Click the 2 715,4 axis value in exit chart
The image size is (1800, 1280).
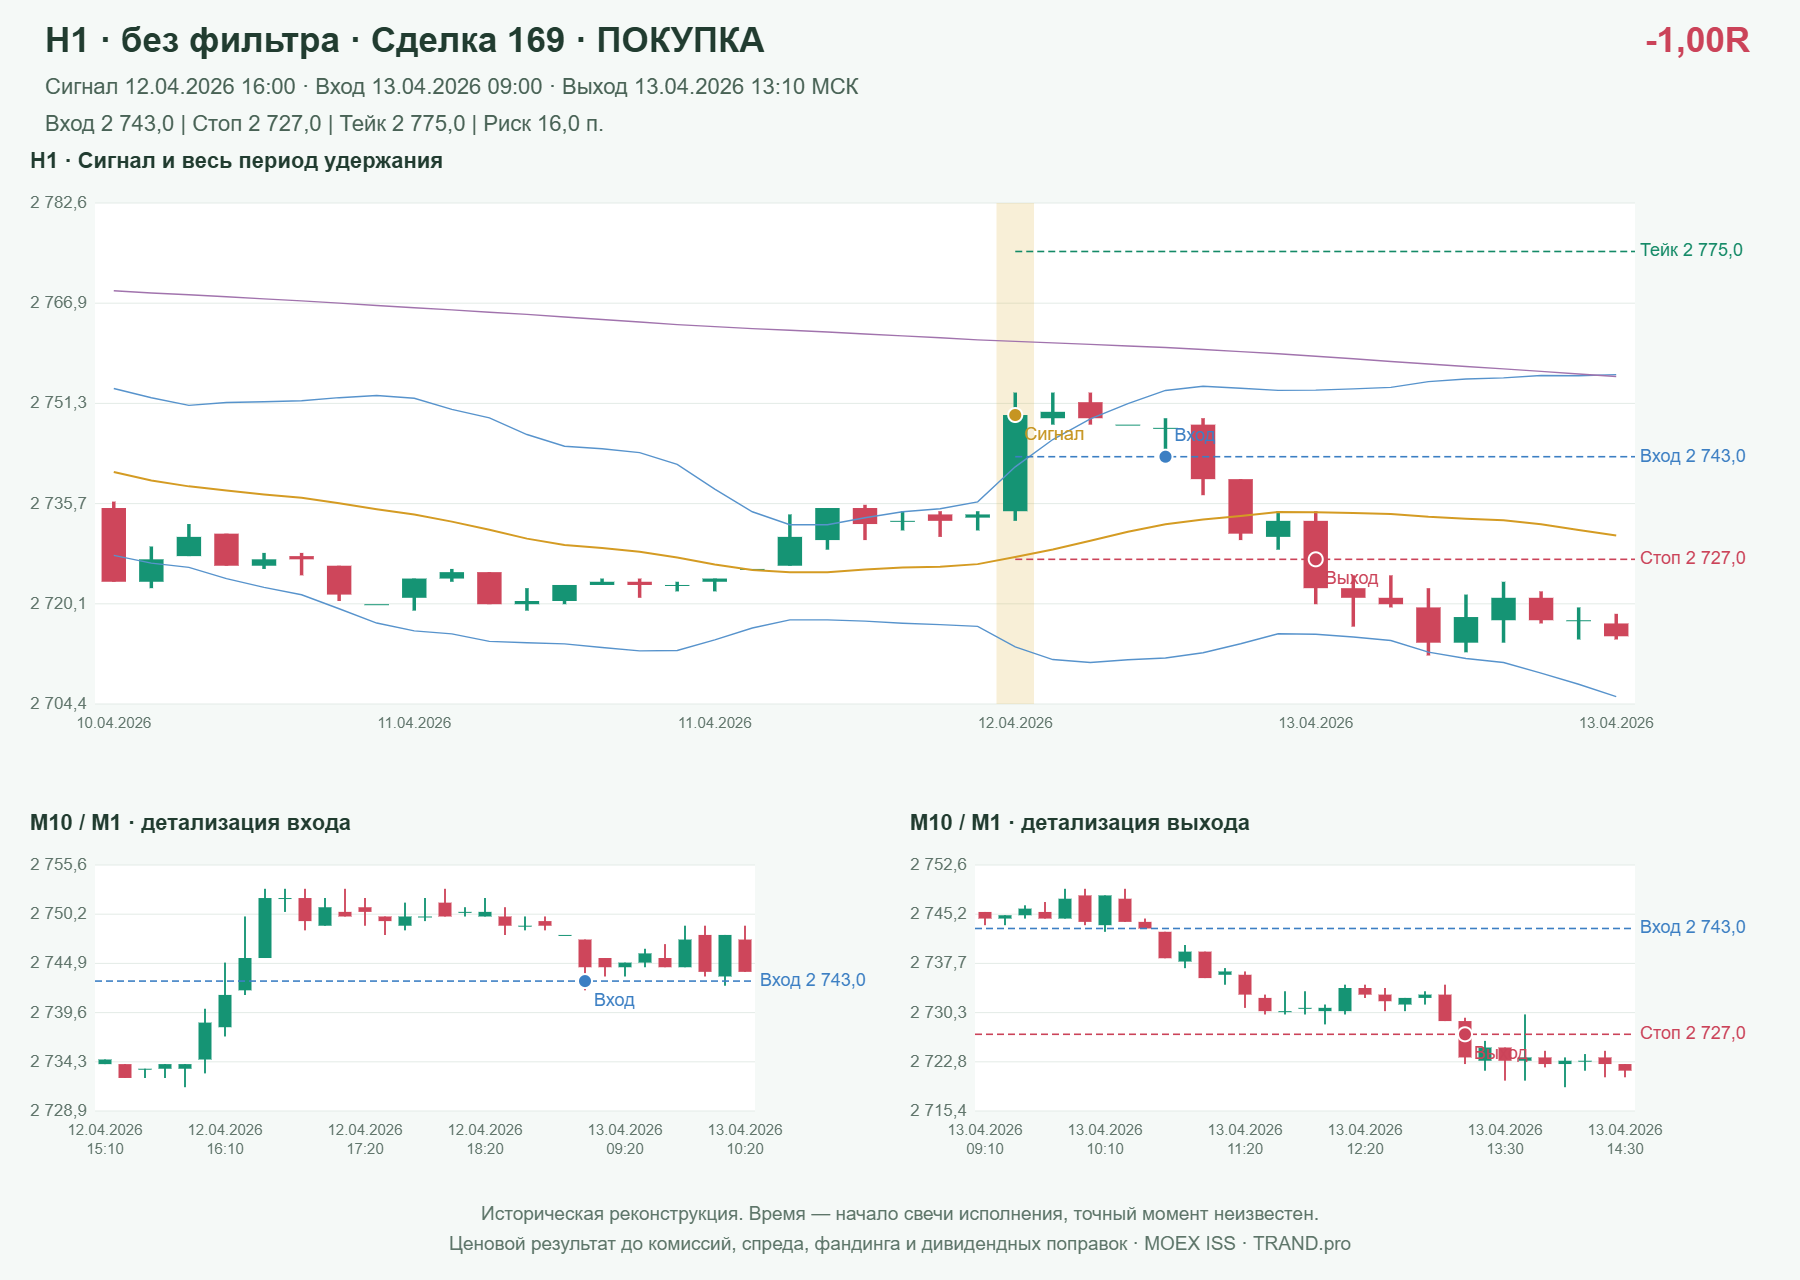pyautogui.click(x=938, y=1111)
